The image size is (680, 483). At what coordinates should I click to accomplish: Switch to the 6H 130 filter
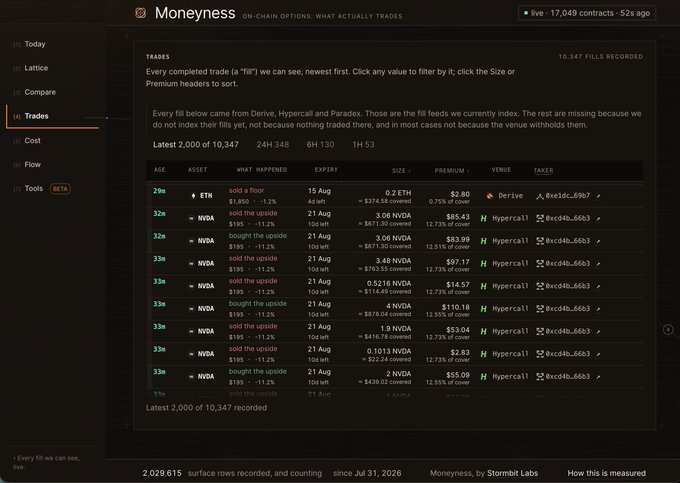[320, 145]
